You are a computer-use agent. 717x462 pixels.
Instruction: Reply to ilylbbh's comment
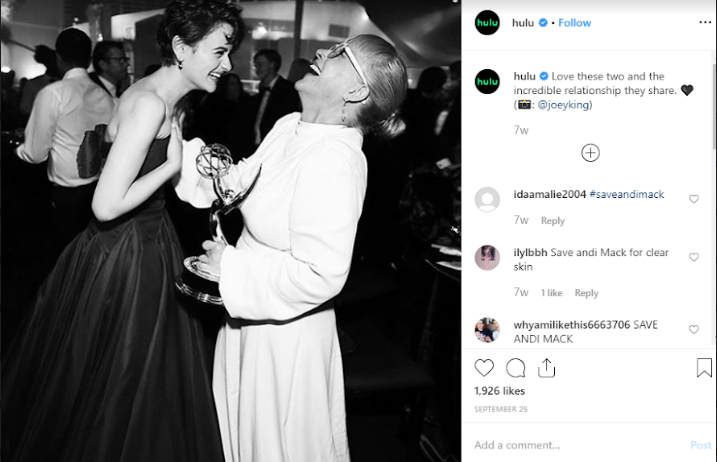coord(586,293)
